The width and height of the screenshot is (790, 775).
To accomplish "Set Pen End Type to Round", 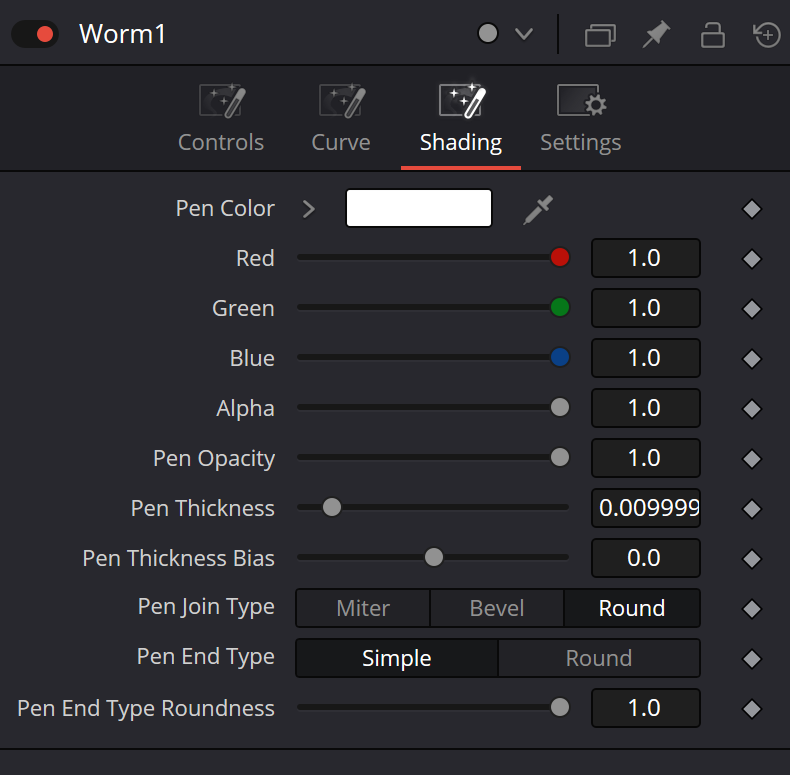I will 599,658.
